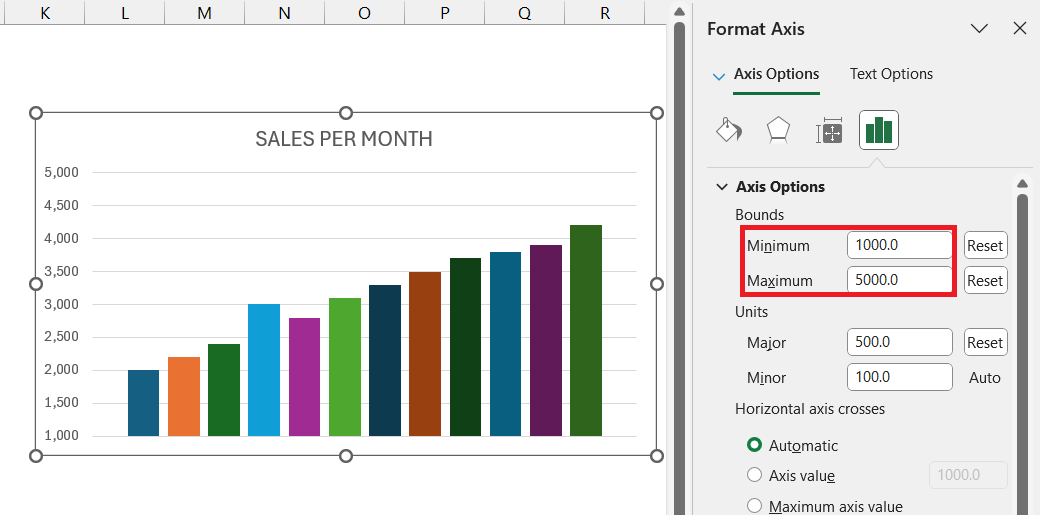
Task: Select column header P
Action: [444, 13]
